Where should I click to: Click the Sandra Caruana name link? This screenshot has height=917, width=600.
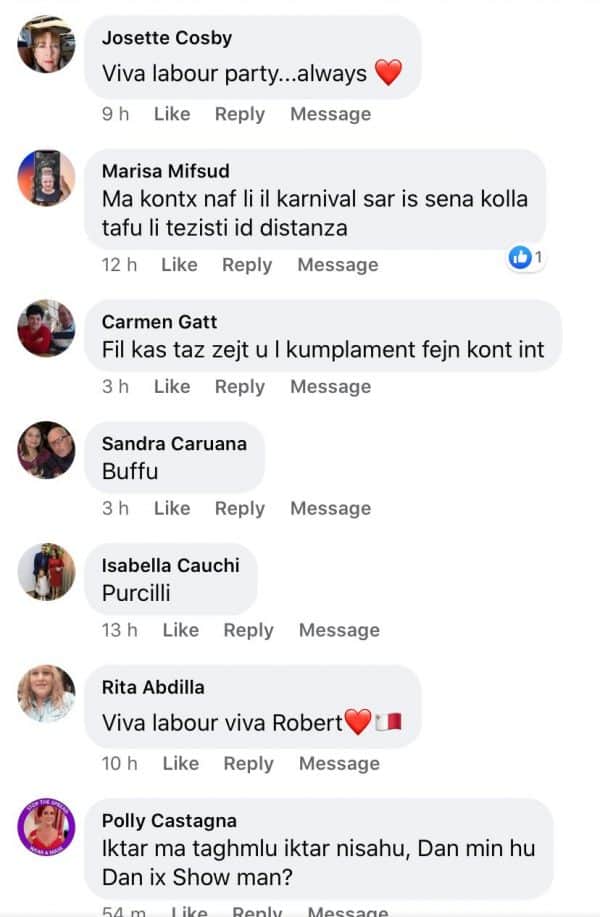(174, 443)
